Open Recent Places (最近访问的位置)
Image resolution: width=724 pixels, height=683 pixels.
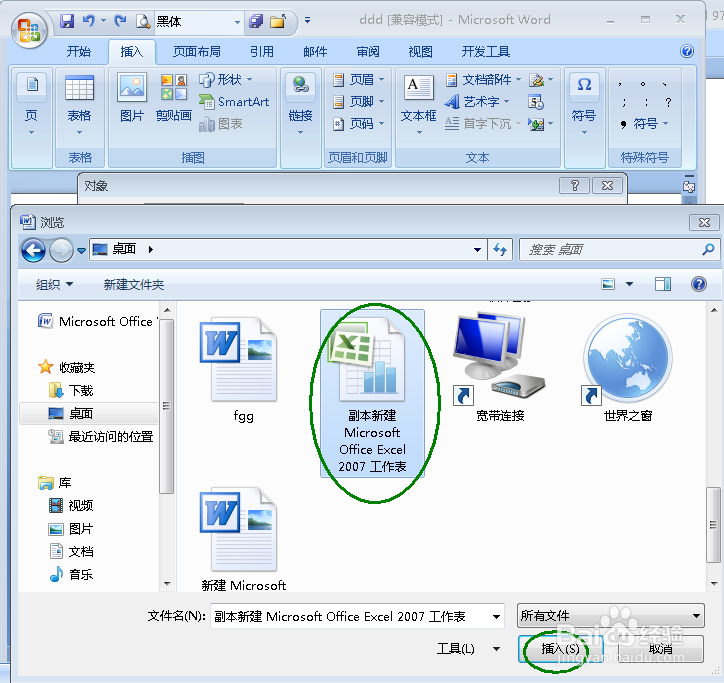coord(101,436)
